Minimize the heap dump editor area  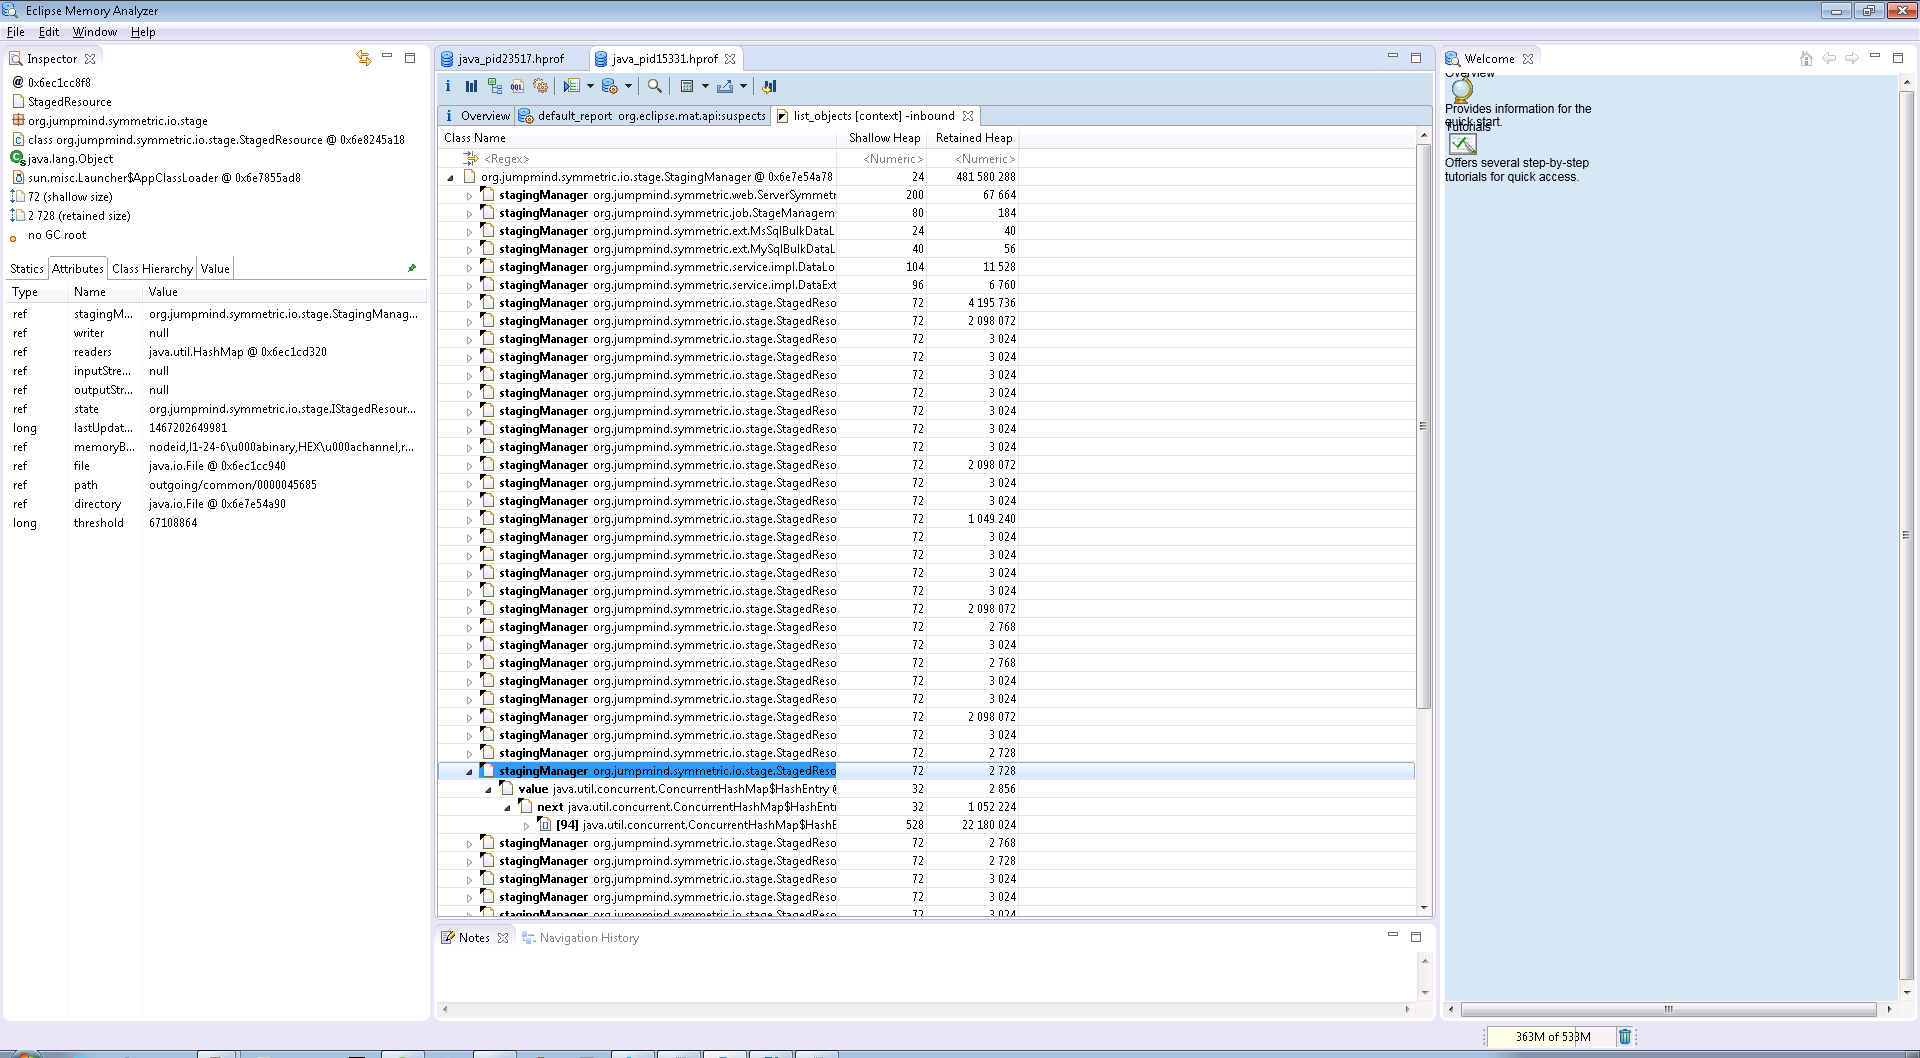click(x=1393, y=57)
